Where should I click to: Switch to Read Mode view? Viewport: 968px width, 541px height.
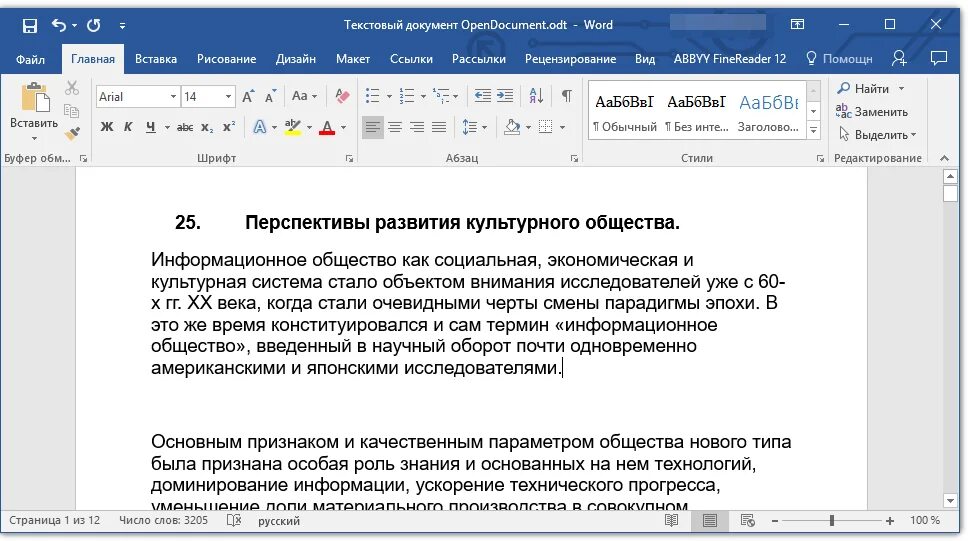672,521
